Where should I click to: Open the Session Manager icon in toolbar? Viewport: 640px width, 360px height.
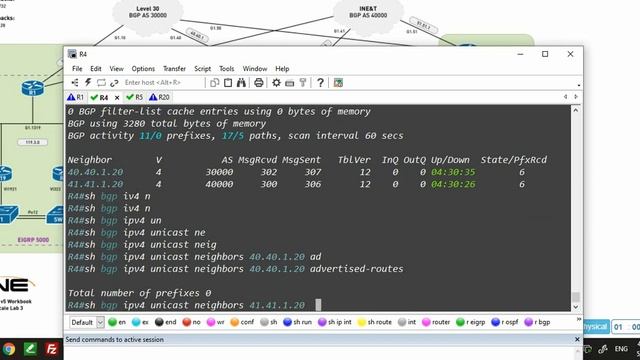[x=75, y=83]
